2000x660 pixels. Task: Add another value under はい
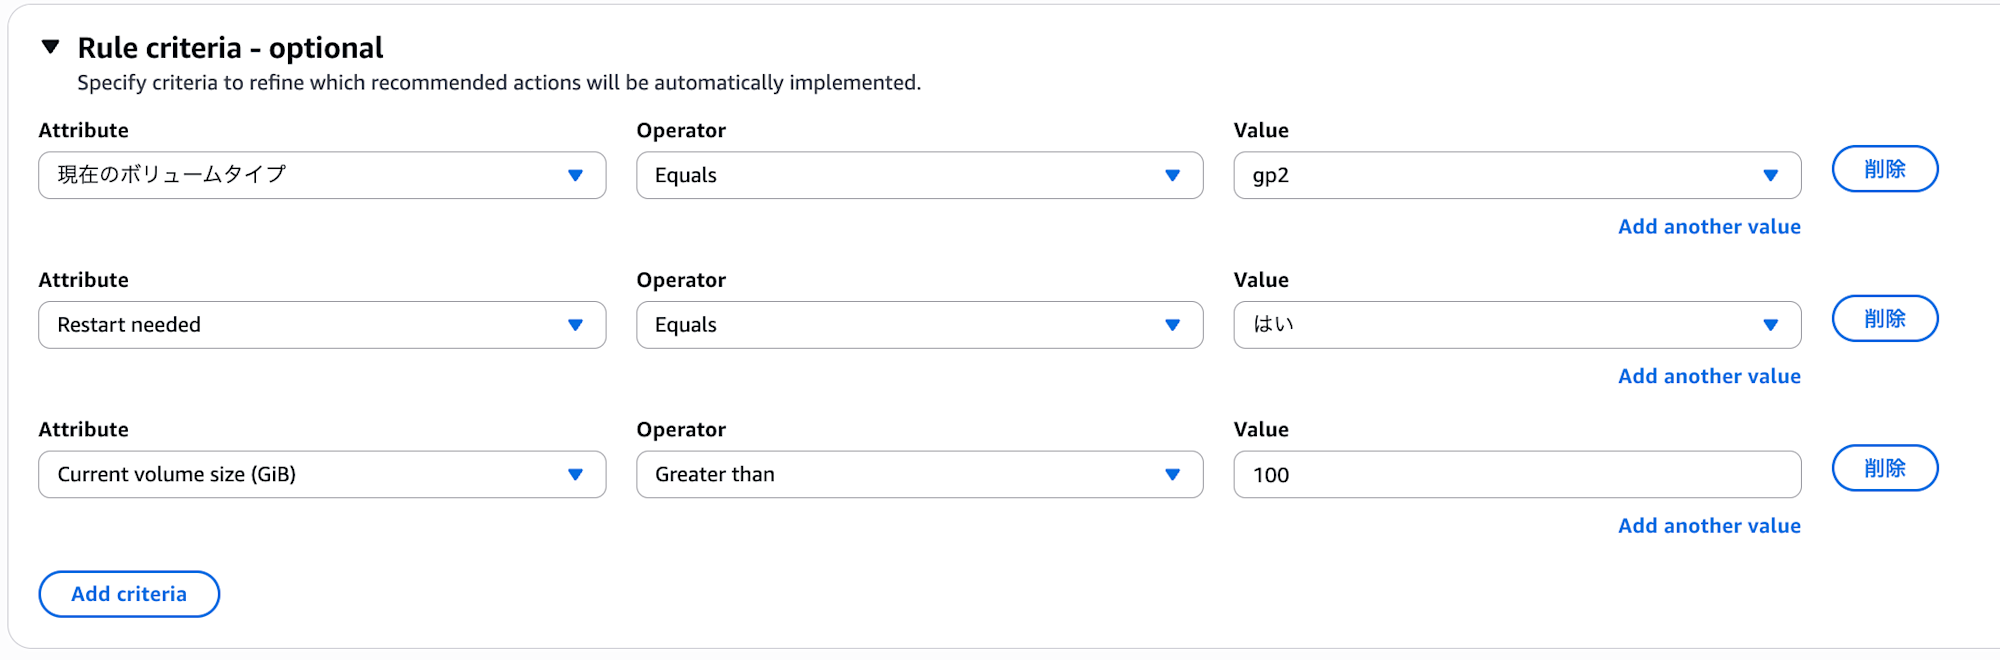[1709, 376]
